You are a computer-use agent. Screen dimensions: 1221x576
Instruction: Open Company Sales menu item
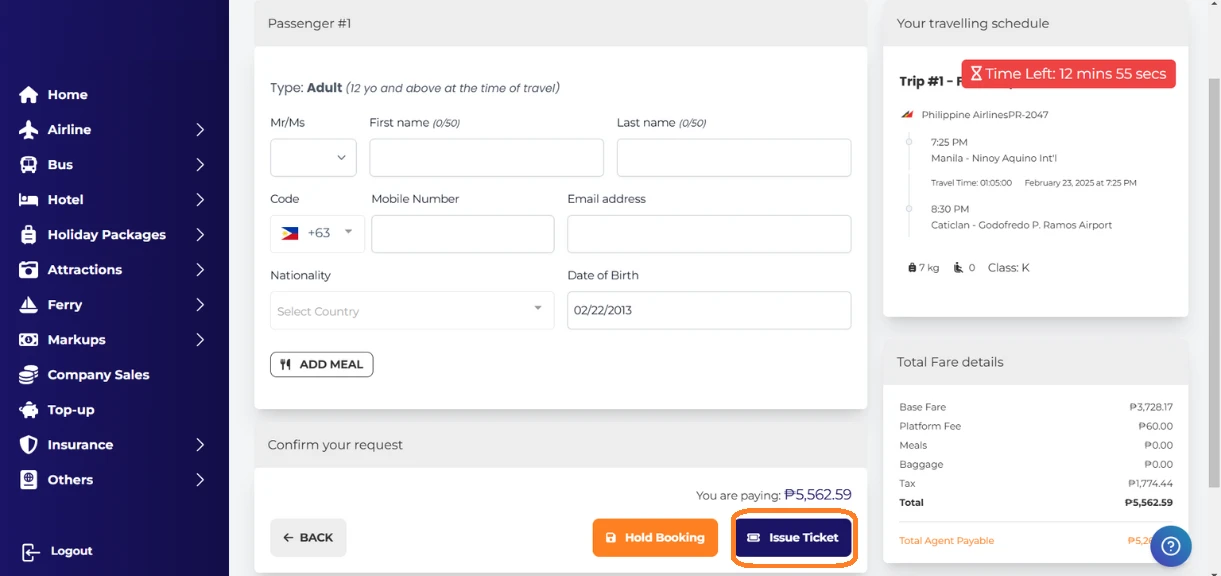[98, 375]
